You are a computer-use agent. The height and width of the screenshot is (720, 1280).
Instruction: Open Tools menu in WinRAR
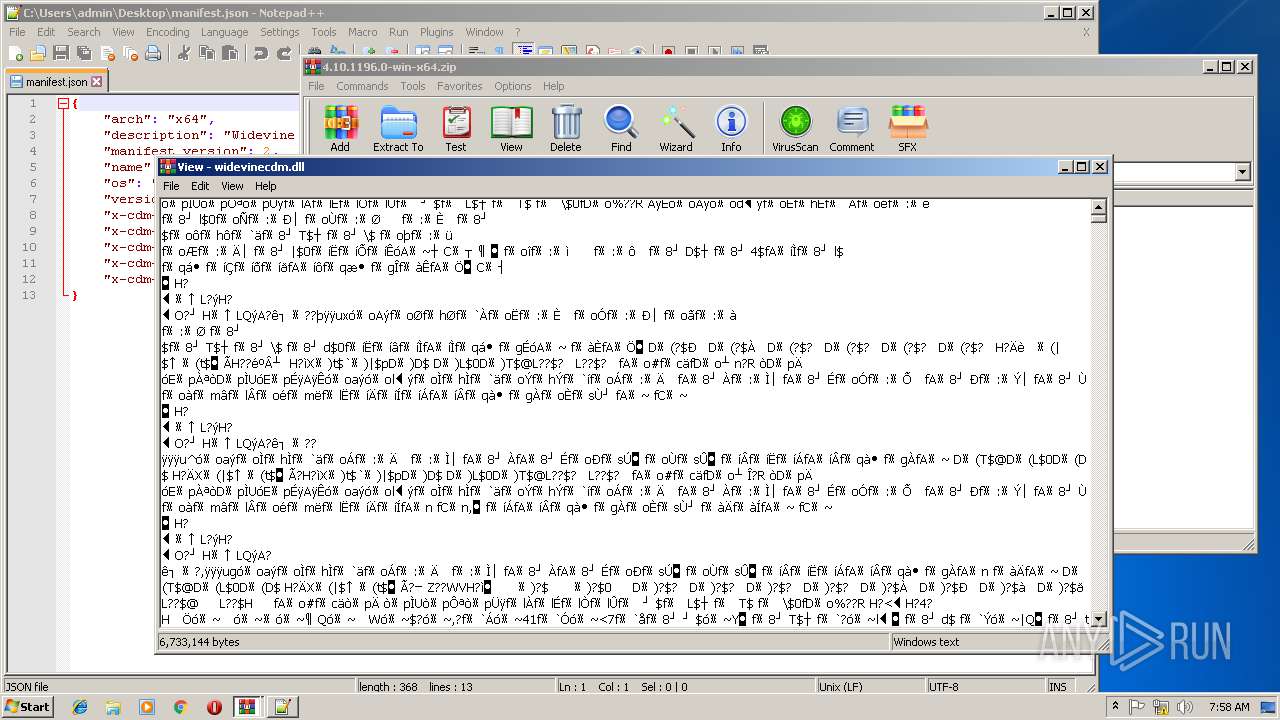point(413,86)
